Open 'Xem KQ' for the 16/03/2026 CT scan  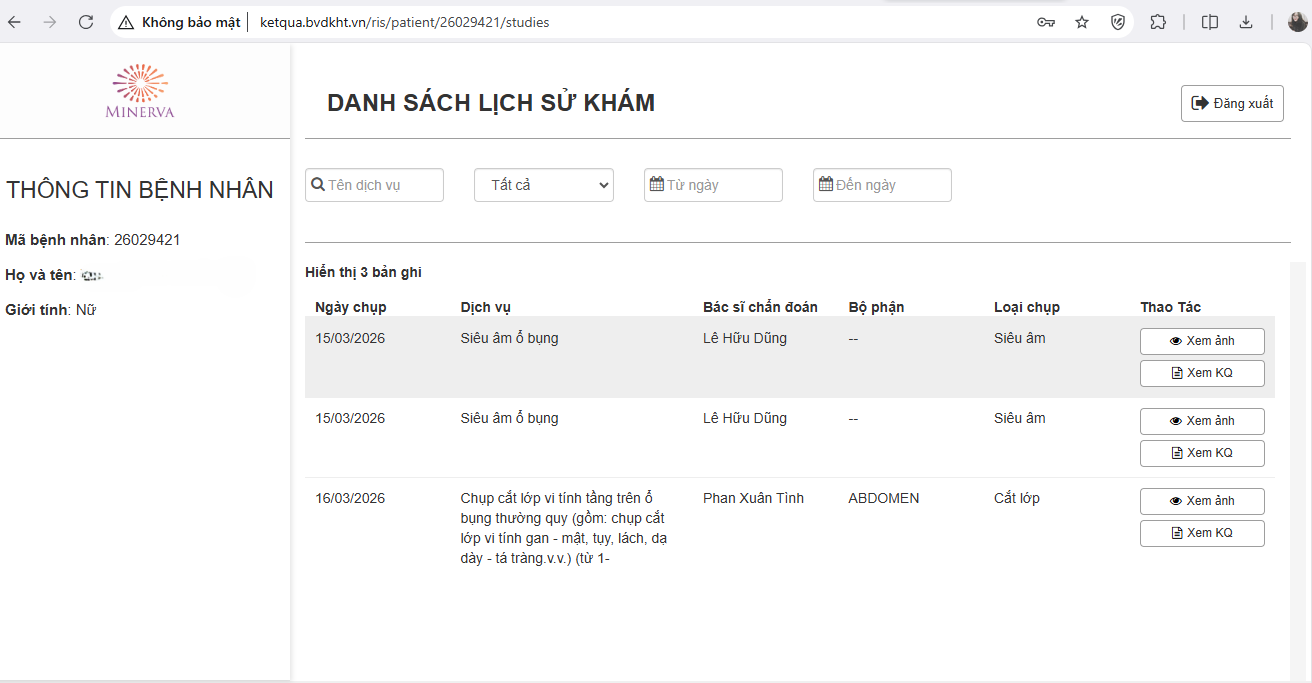point(1202,533)
